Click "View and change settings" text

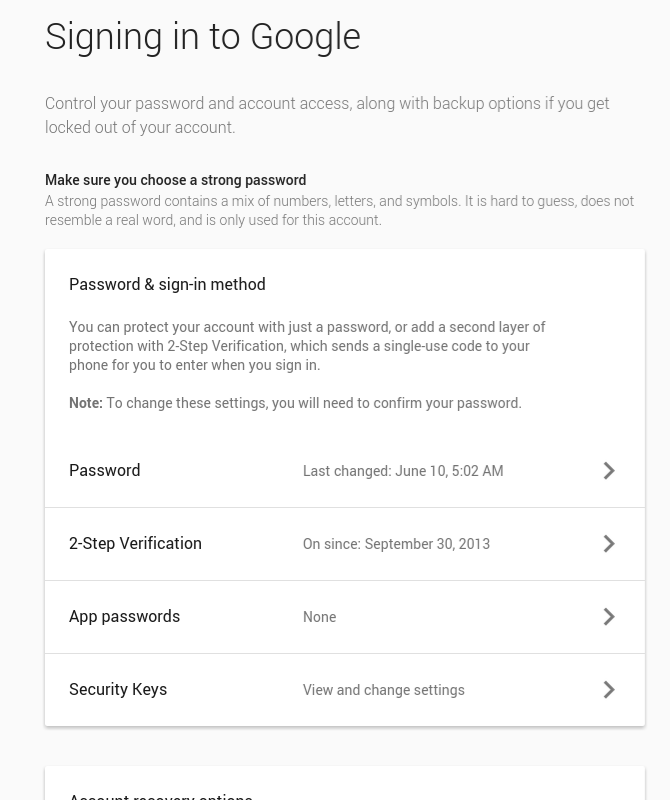pyautogui.click(x=383, y=690)
